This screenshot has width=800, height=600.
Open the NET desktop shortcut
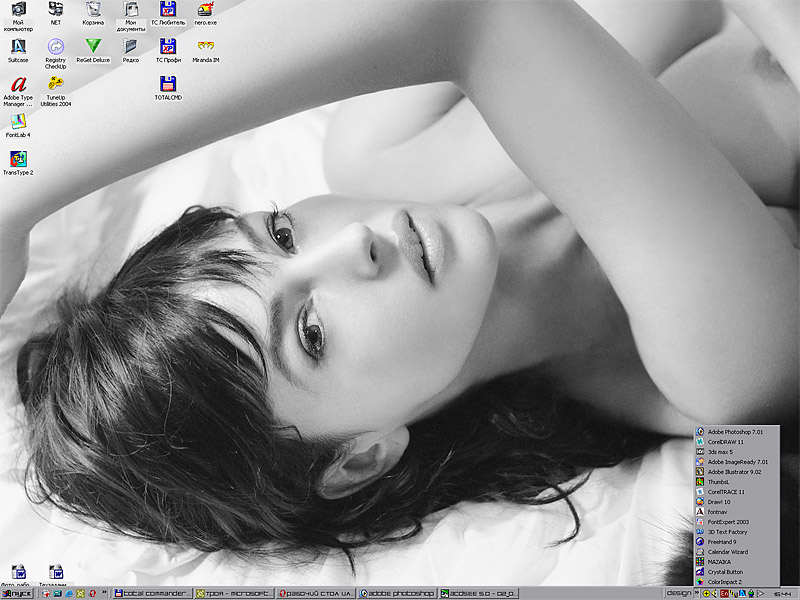[x=56, y=13]
